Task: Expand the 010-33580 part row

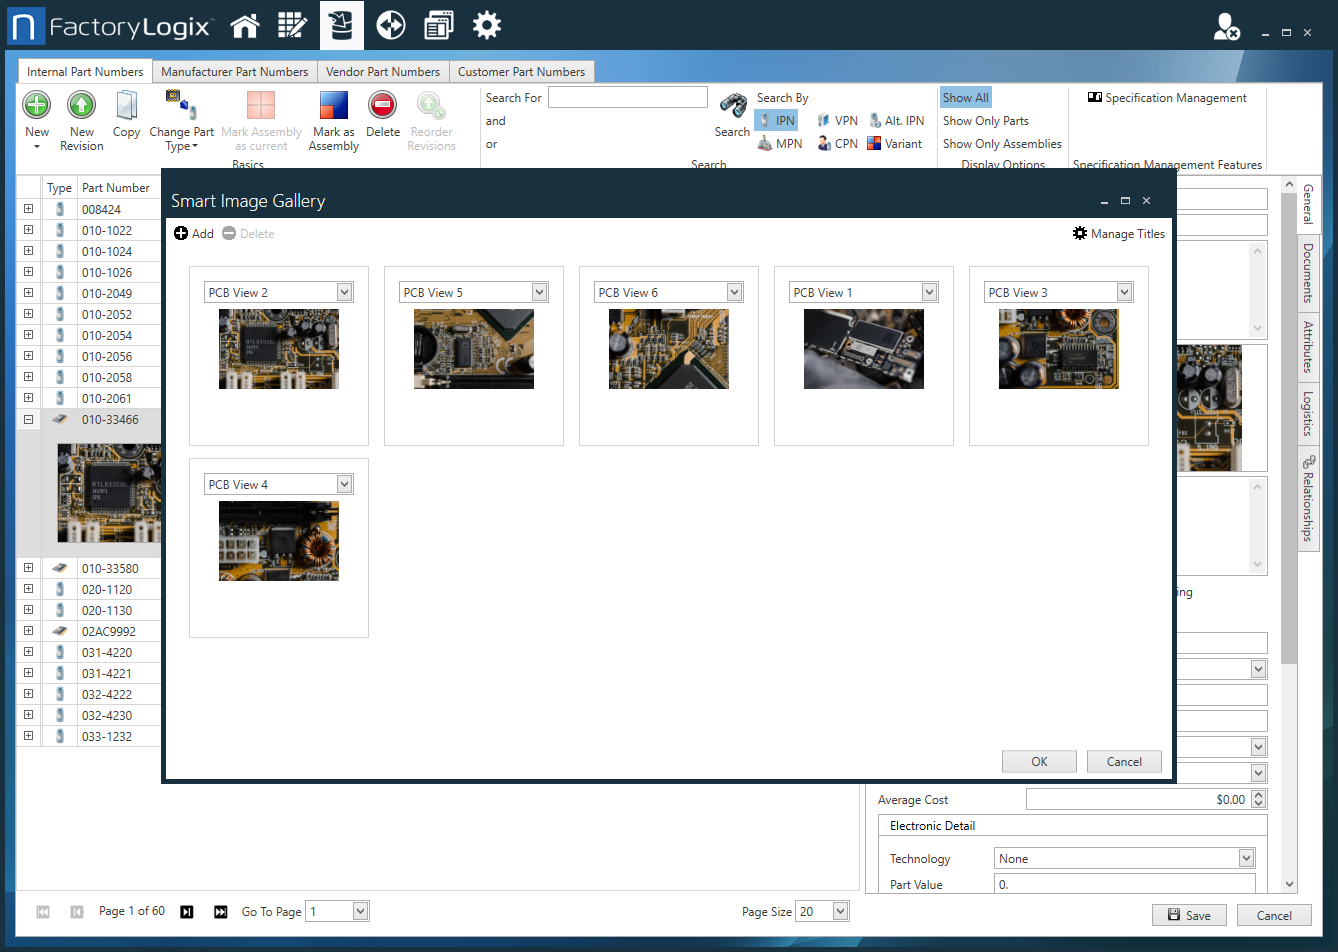Action: (x=28, y=568)
